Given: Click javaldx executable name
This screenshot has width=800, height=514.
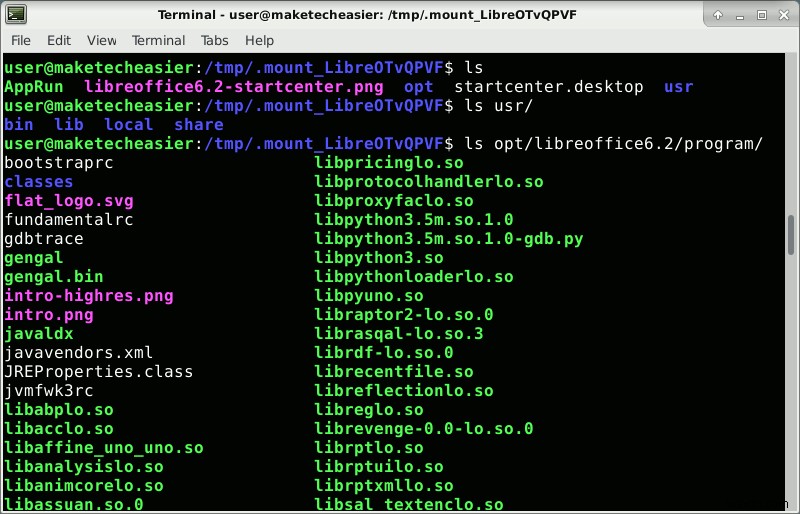Looking at the screenshot, I should point(39,334).
